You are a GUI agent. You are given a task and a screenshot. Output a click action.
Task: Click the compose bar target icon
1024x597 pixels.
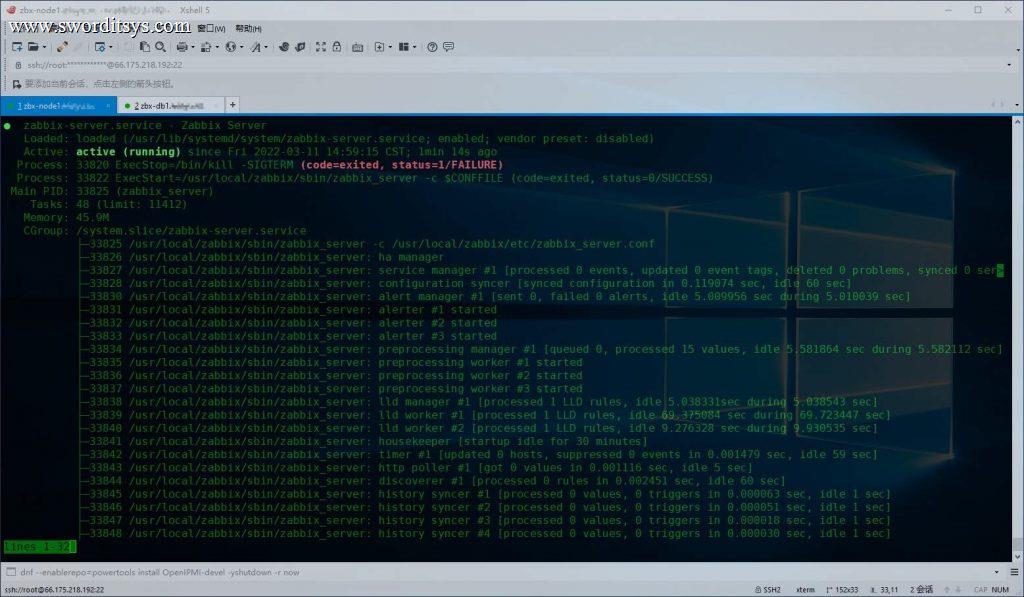click(10, 572)
